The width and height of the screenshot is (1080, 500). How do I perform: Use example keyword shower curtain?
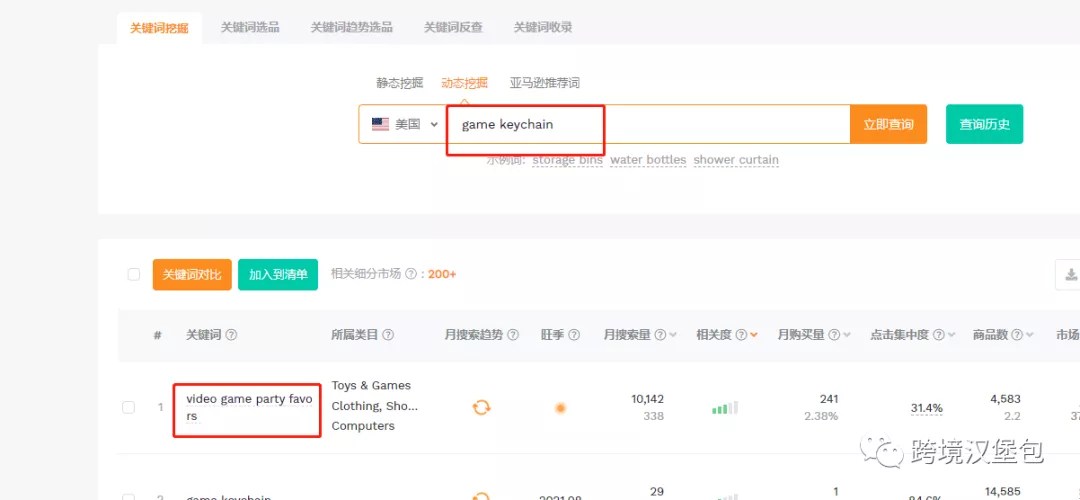(736, 160)
